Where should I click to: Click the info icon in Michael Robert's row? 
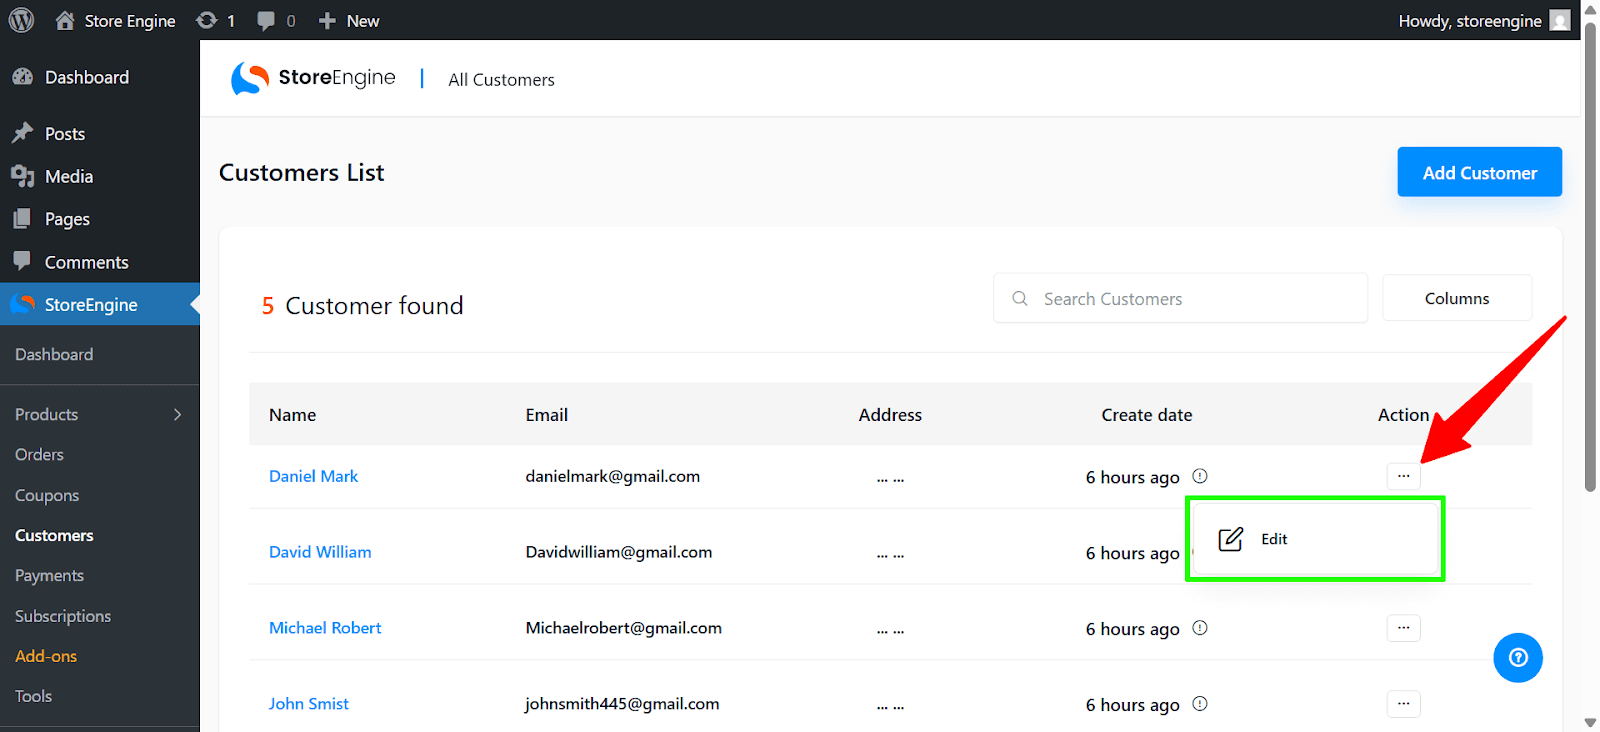[1200, 628]
